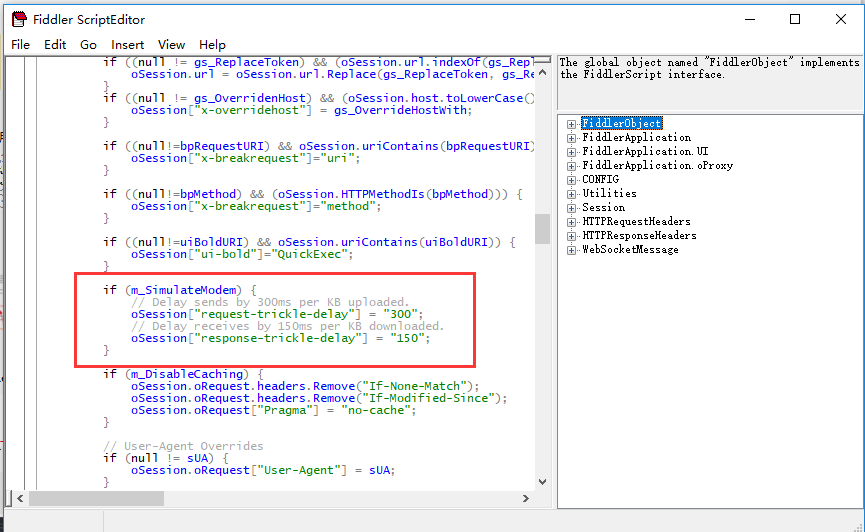Click the horizontal scrollbar thumb
865x532 pixels.
[97, 498]
